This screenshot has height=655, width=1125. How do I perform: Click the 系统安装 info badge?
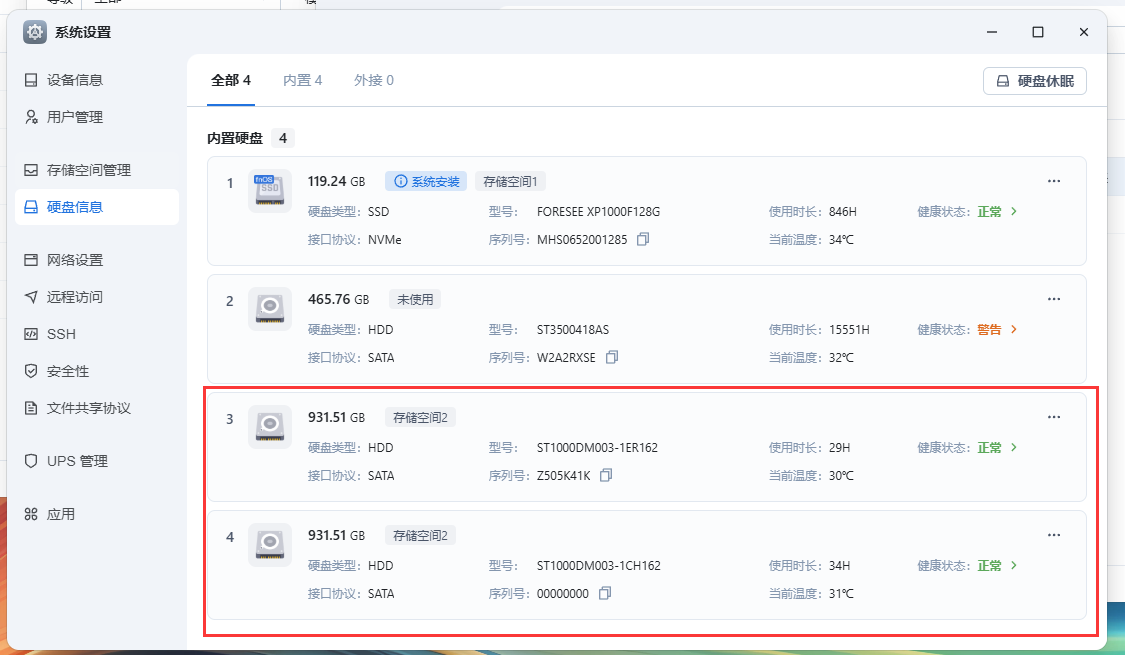(x=426, y=182)
